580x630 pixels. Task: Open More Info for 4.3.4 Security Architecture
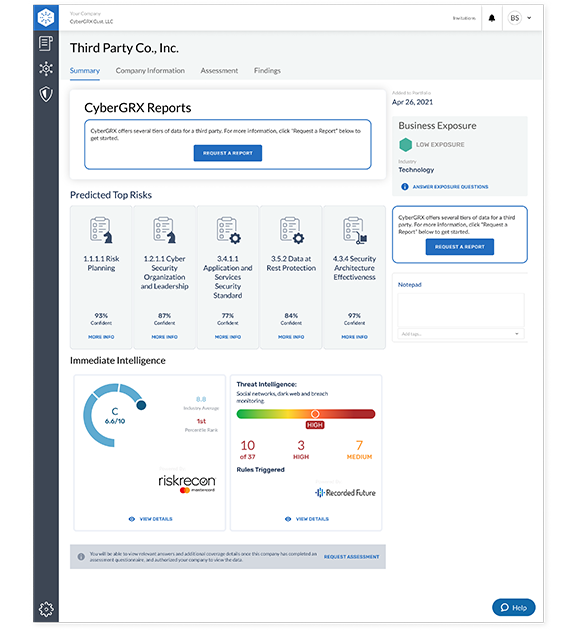[354, 337]
